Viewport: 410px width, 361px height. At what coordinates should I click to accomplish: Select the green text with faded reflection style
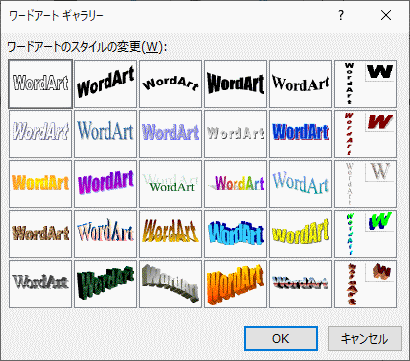point(170,184)
